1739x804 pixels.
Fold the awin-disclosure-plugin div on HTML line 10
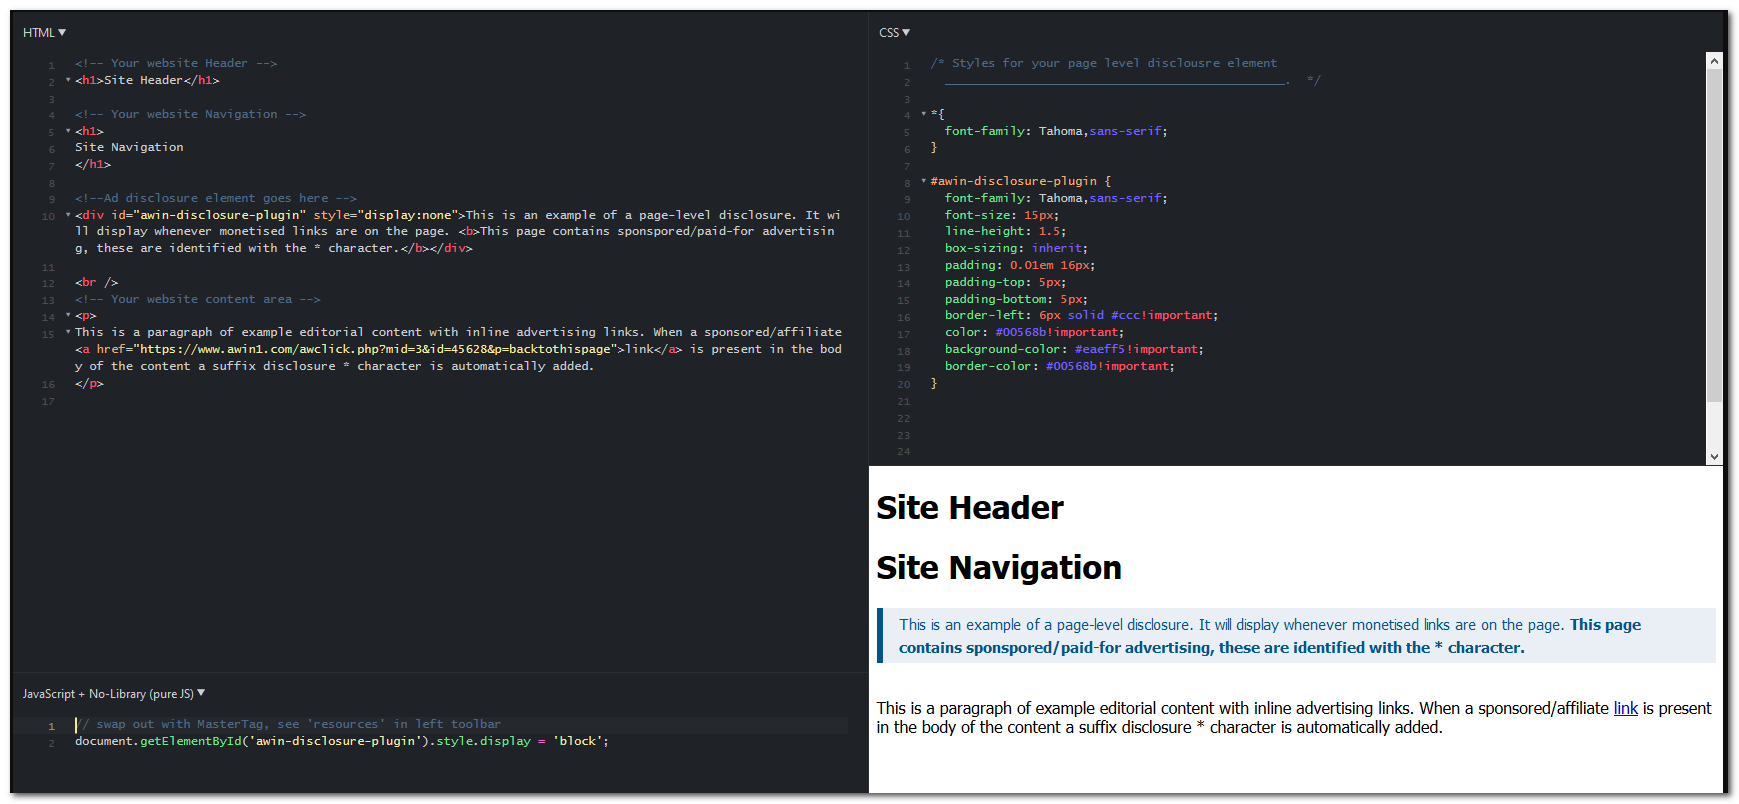[68, 215]
